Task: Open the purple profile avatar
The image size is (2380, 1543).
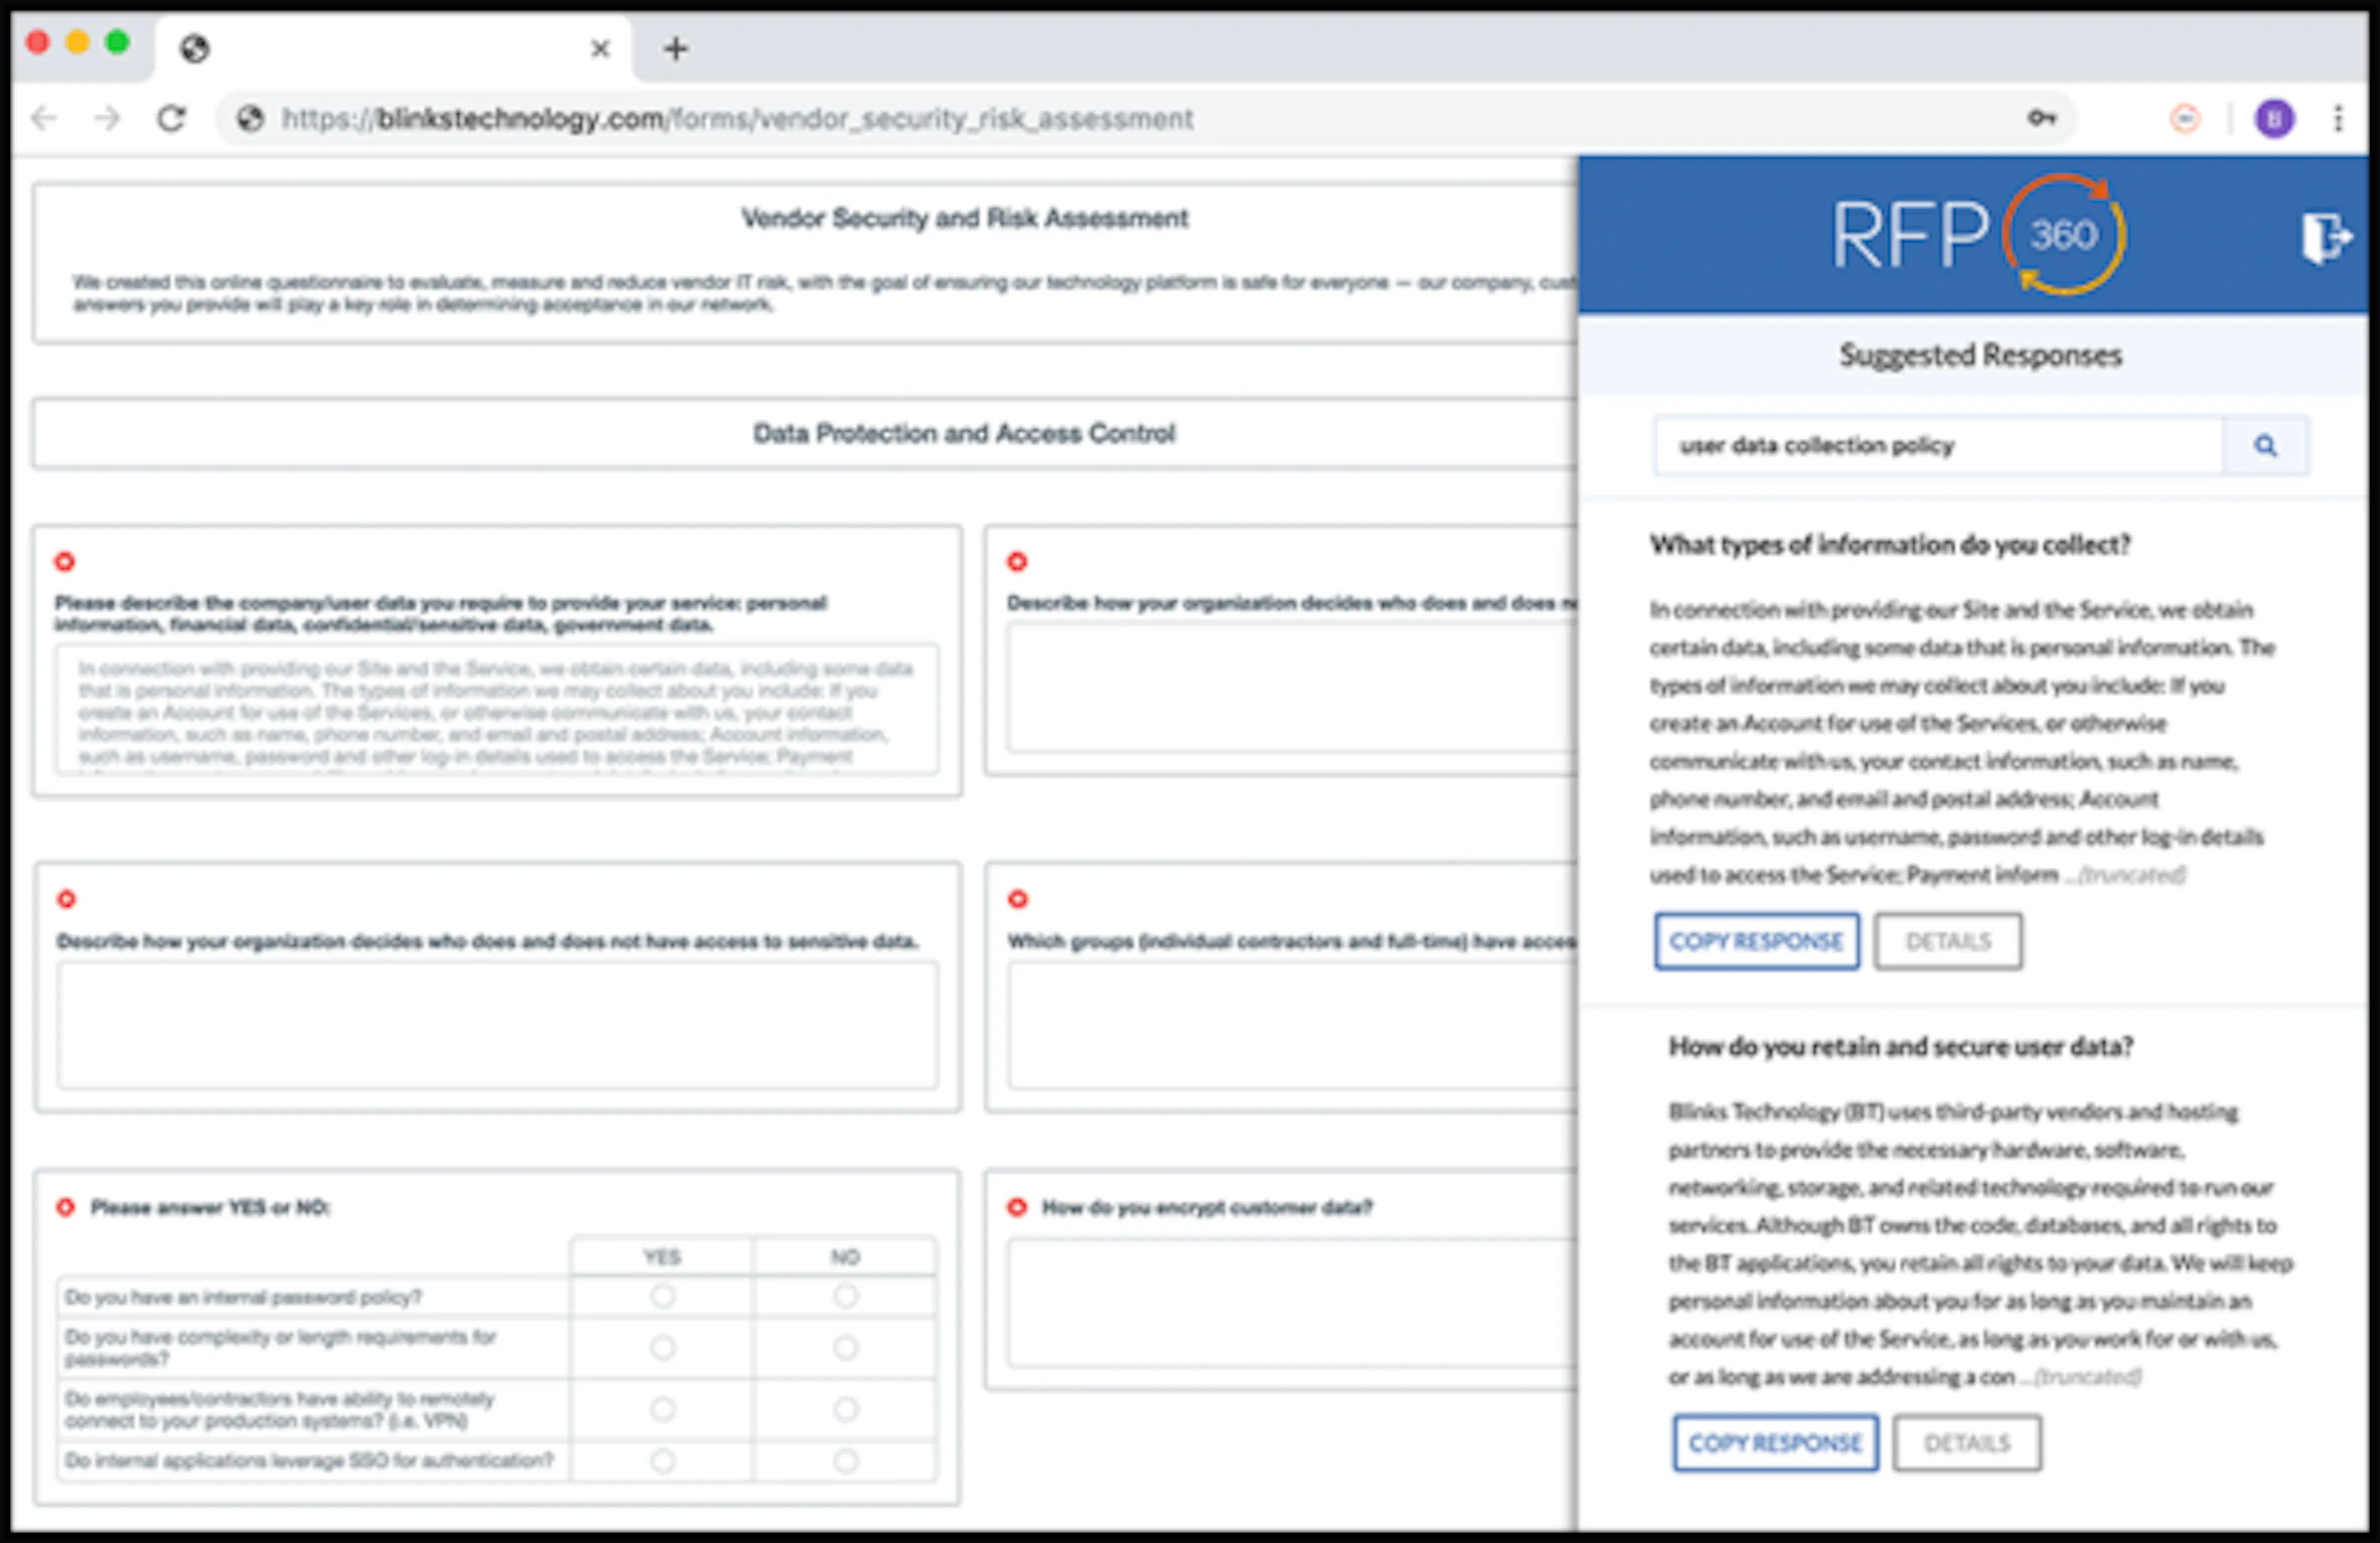Action: [2274, 119]
